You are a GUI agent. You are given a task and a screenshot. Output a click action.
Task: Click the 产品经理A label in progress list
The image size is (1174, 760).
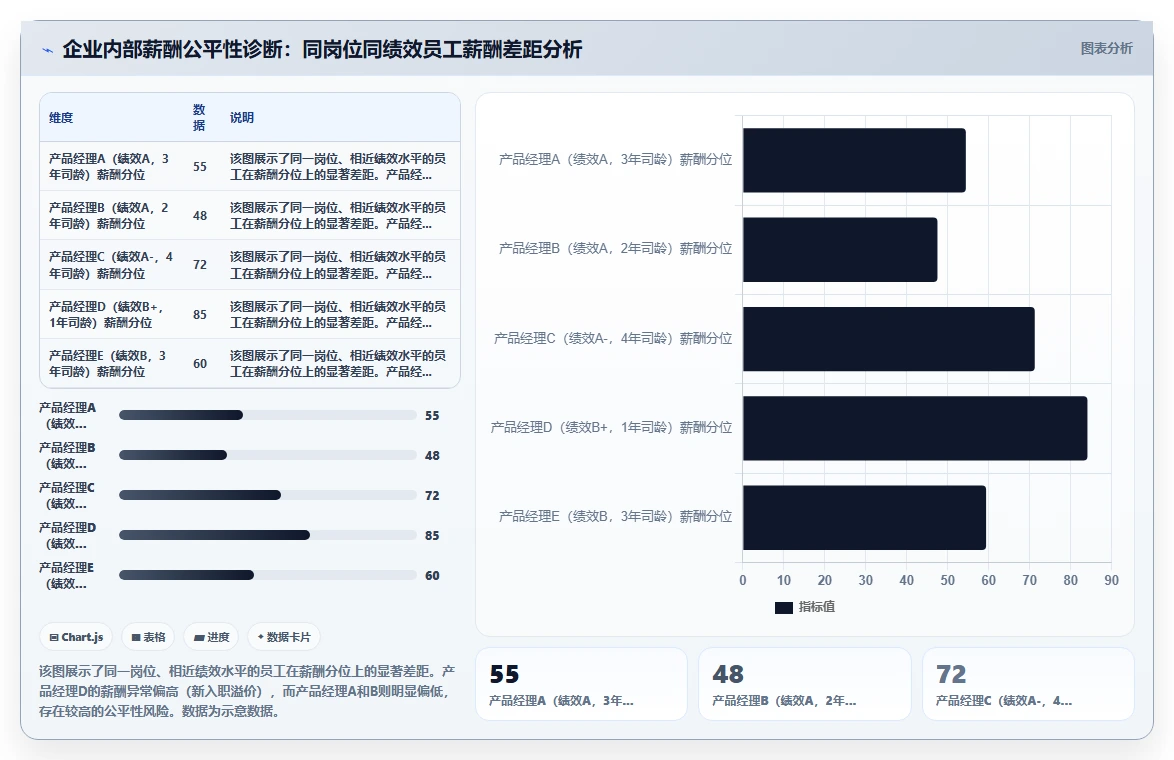pyautogui.click(x=67, y=416)
